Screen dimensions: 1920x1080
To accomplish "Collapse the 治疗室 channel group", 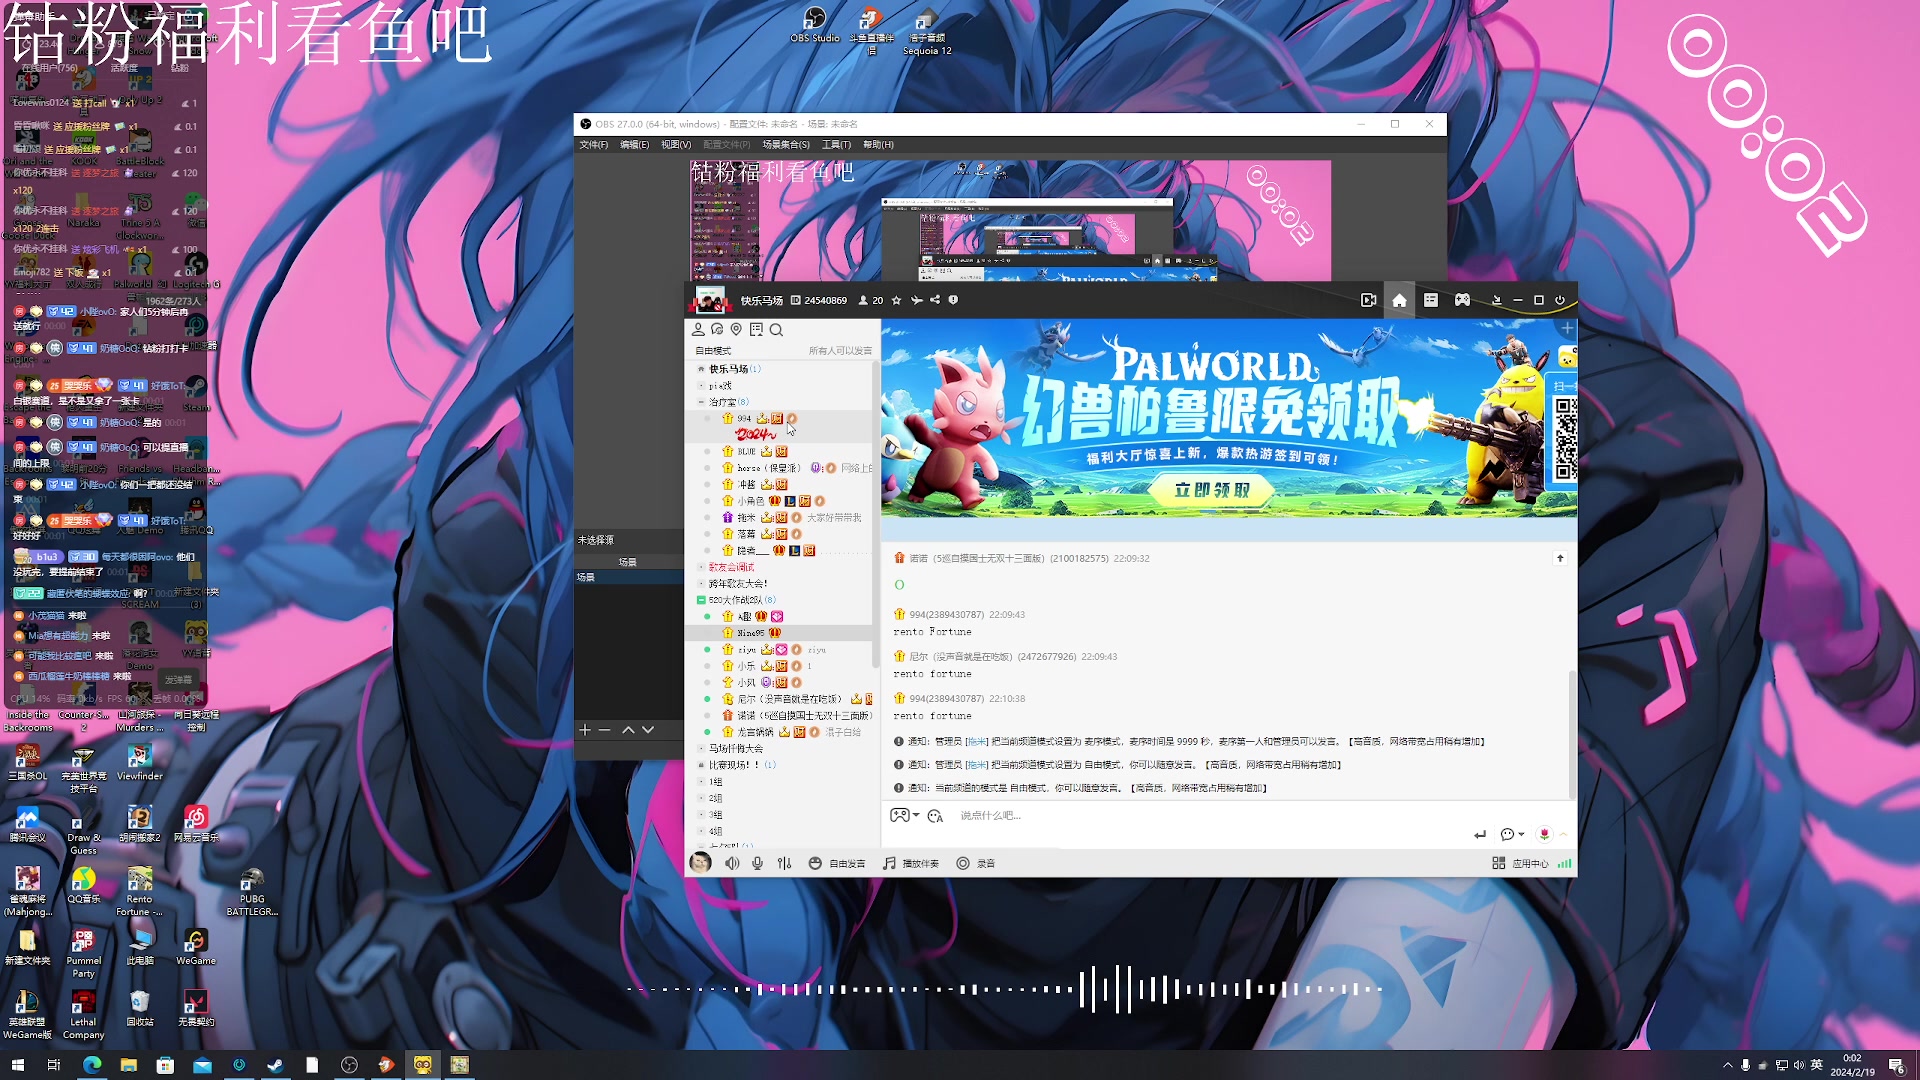I will (701, 402).
